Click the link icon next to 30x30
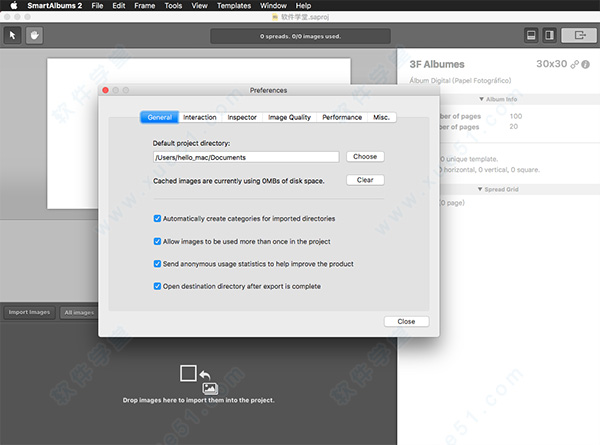Viewport: 600px width, 445px height. [574, 65]
